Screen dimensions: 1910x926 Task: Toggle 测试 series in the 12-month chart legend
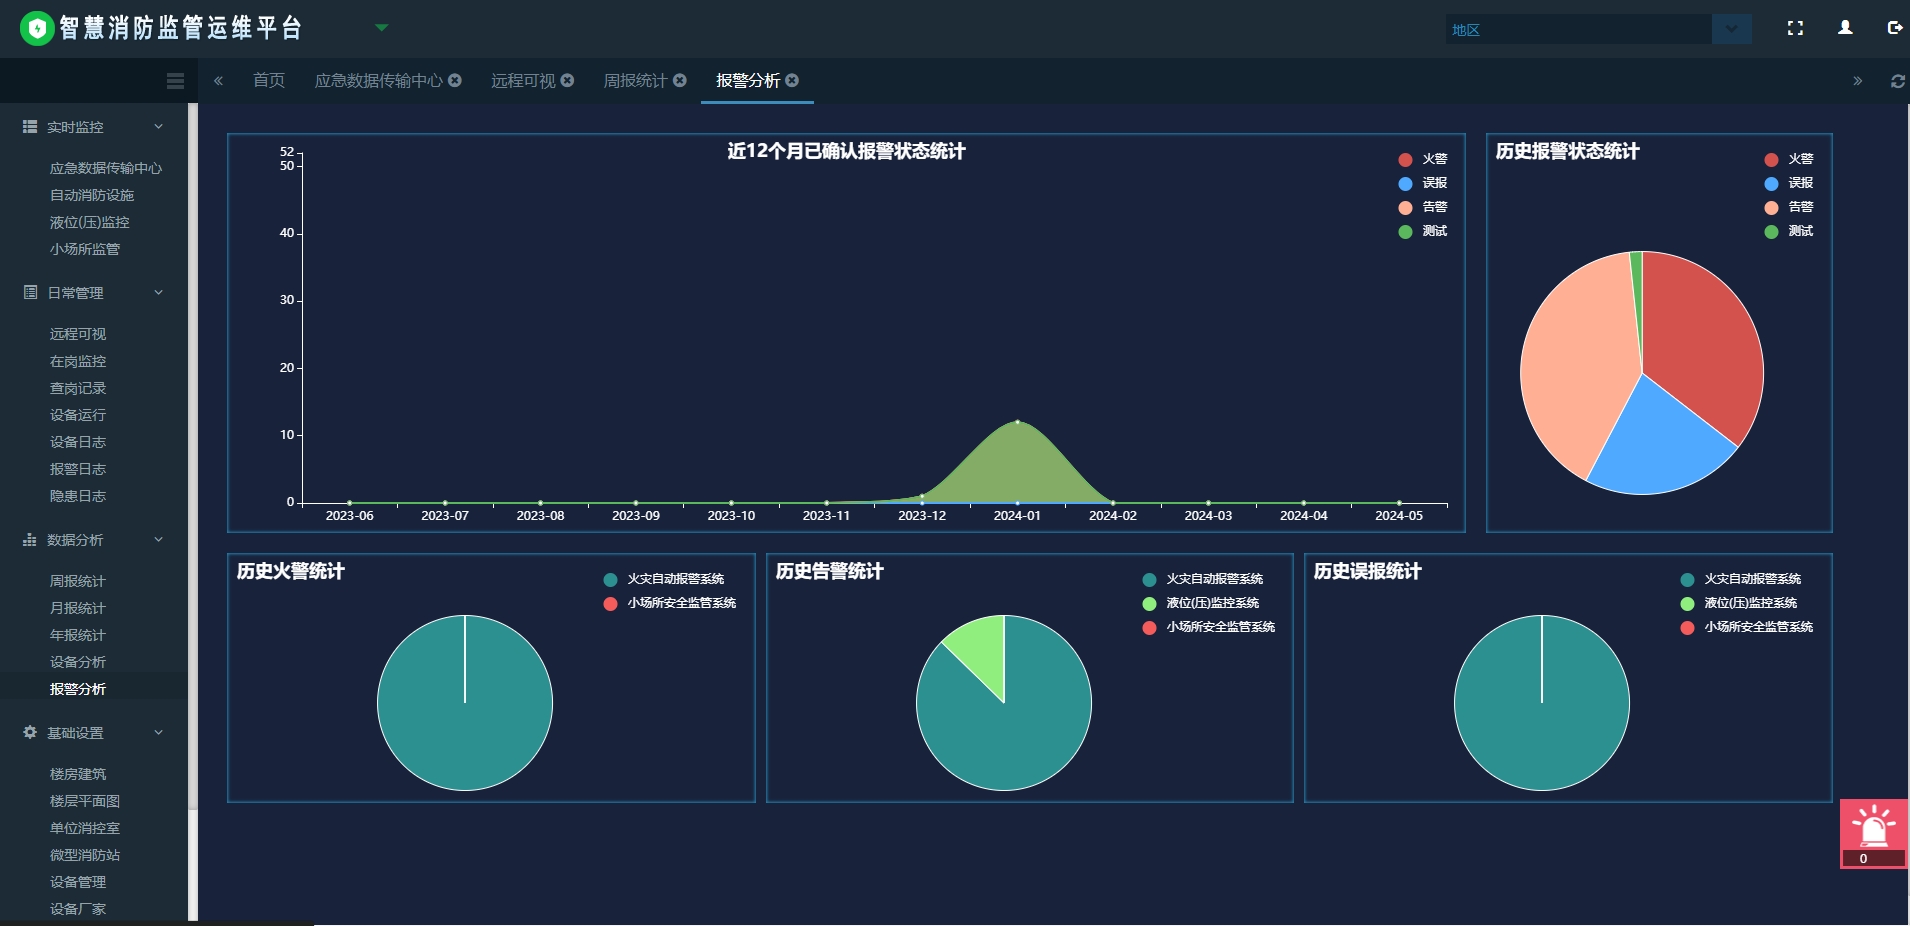tap(1423, 231)
